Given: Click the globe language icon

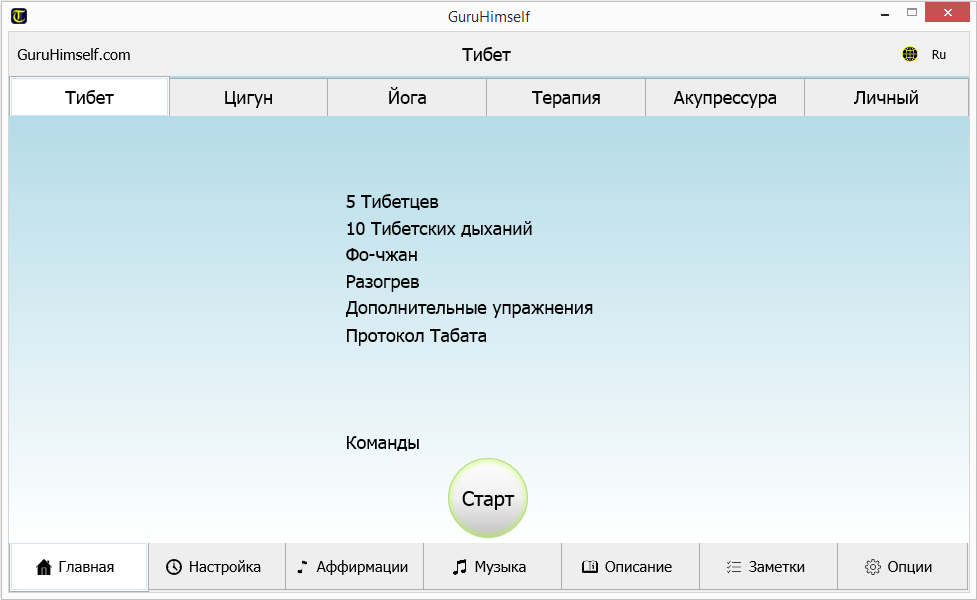Looking at the screenshot, I should coord(909,55).
